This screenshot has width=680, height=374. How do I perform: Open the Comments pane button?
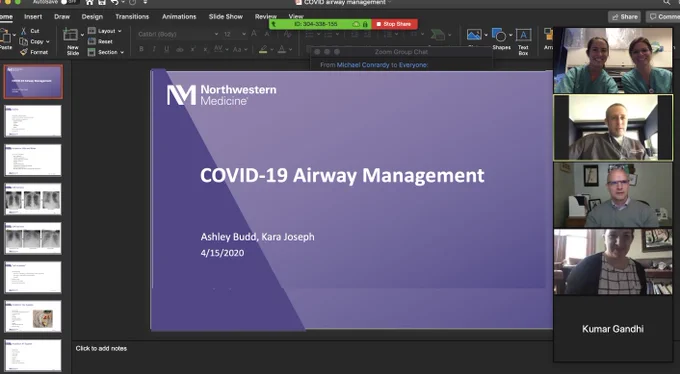tap(663, 17)
